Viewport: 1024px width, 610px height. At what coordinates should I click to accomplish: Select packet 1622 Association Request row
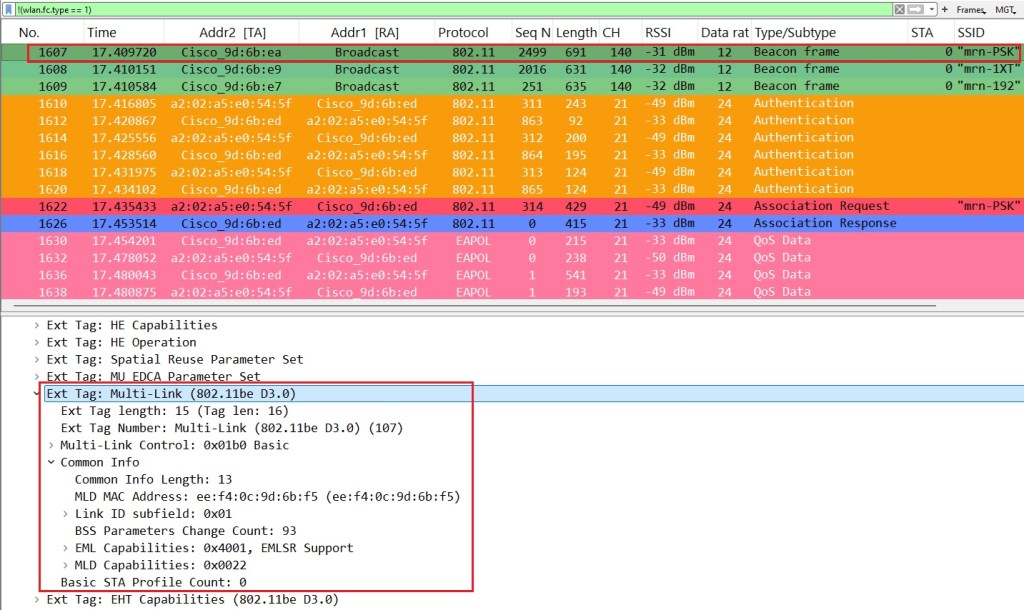(500, 206)
